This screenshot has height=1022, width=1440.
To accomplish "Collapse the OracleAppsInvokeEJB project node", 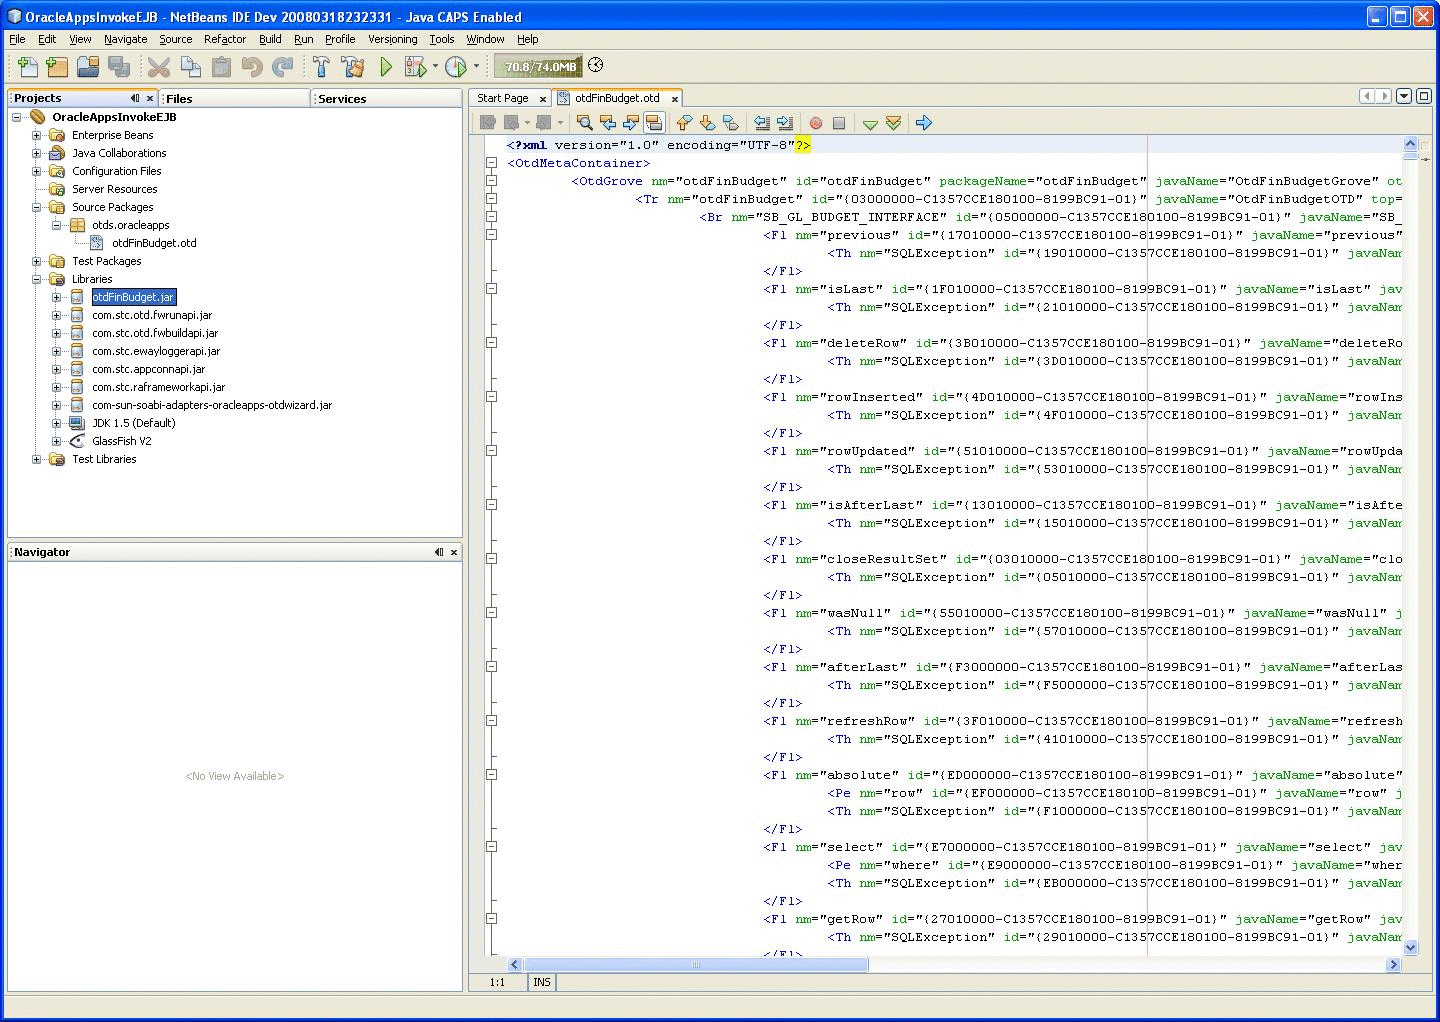I will (17, 117).
